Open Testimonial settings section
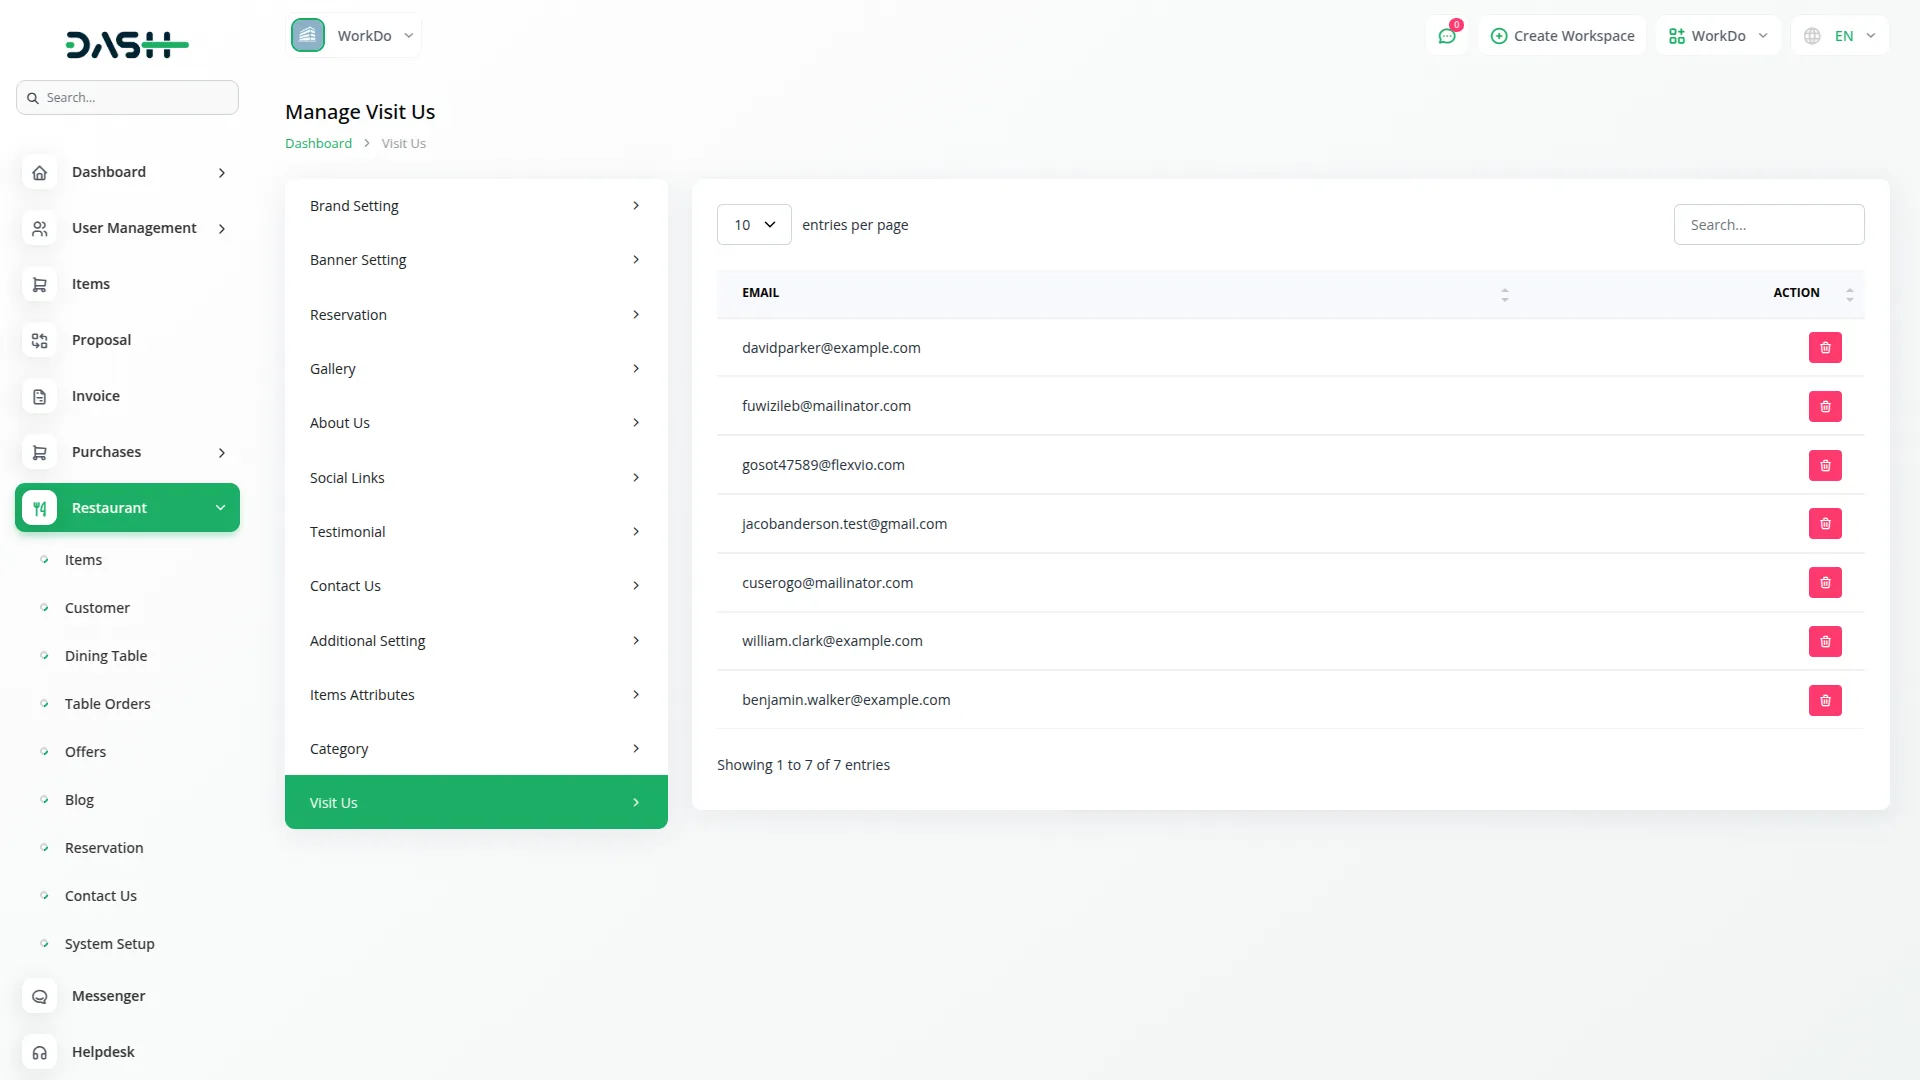The width and height of the screenshot is (1920, 1080). click(476, 532)
